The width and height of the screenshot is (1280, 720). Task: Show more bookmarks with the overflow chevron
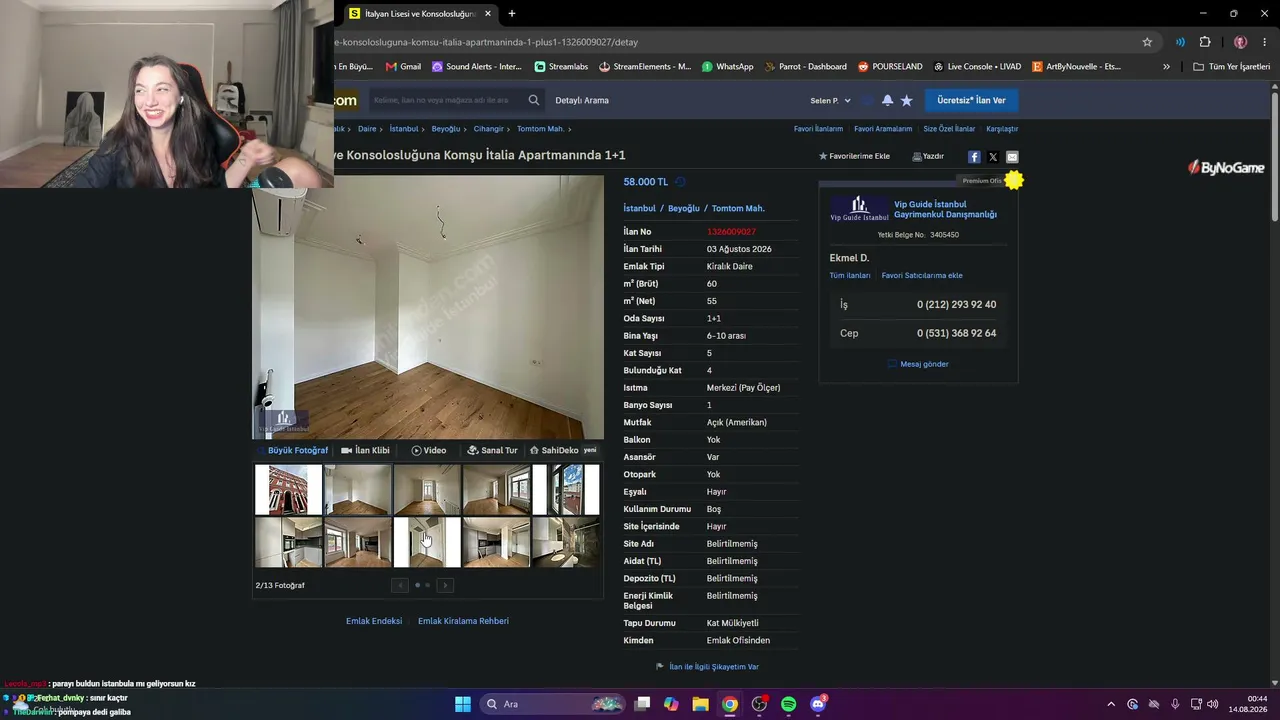[x=1166, y=67]
